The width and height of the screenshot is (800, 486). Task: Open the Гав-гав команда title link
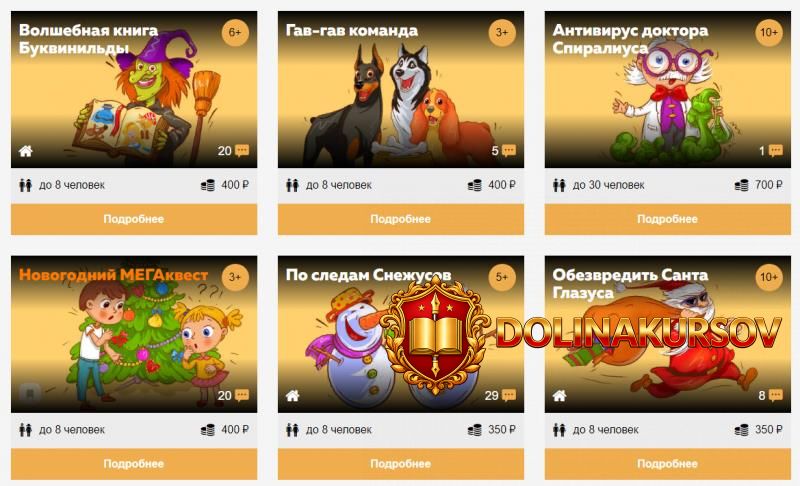[352, 31]
